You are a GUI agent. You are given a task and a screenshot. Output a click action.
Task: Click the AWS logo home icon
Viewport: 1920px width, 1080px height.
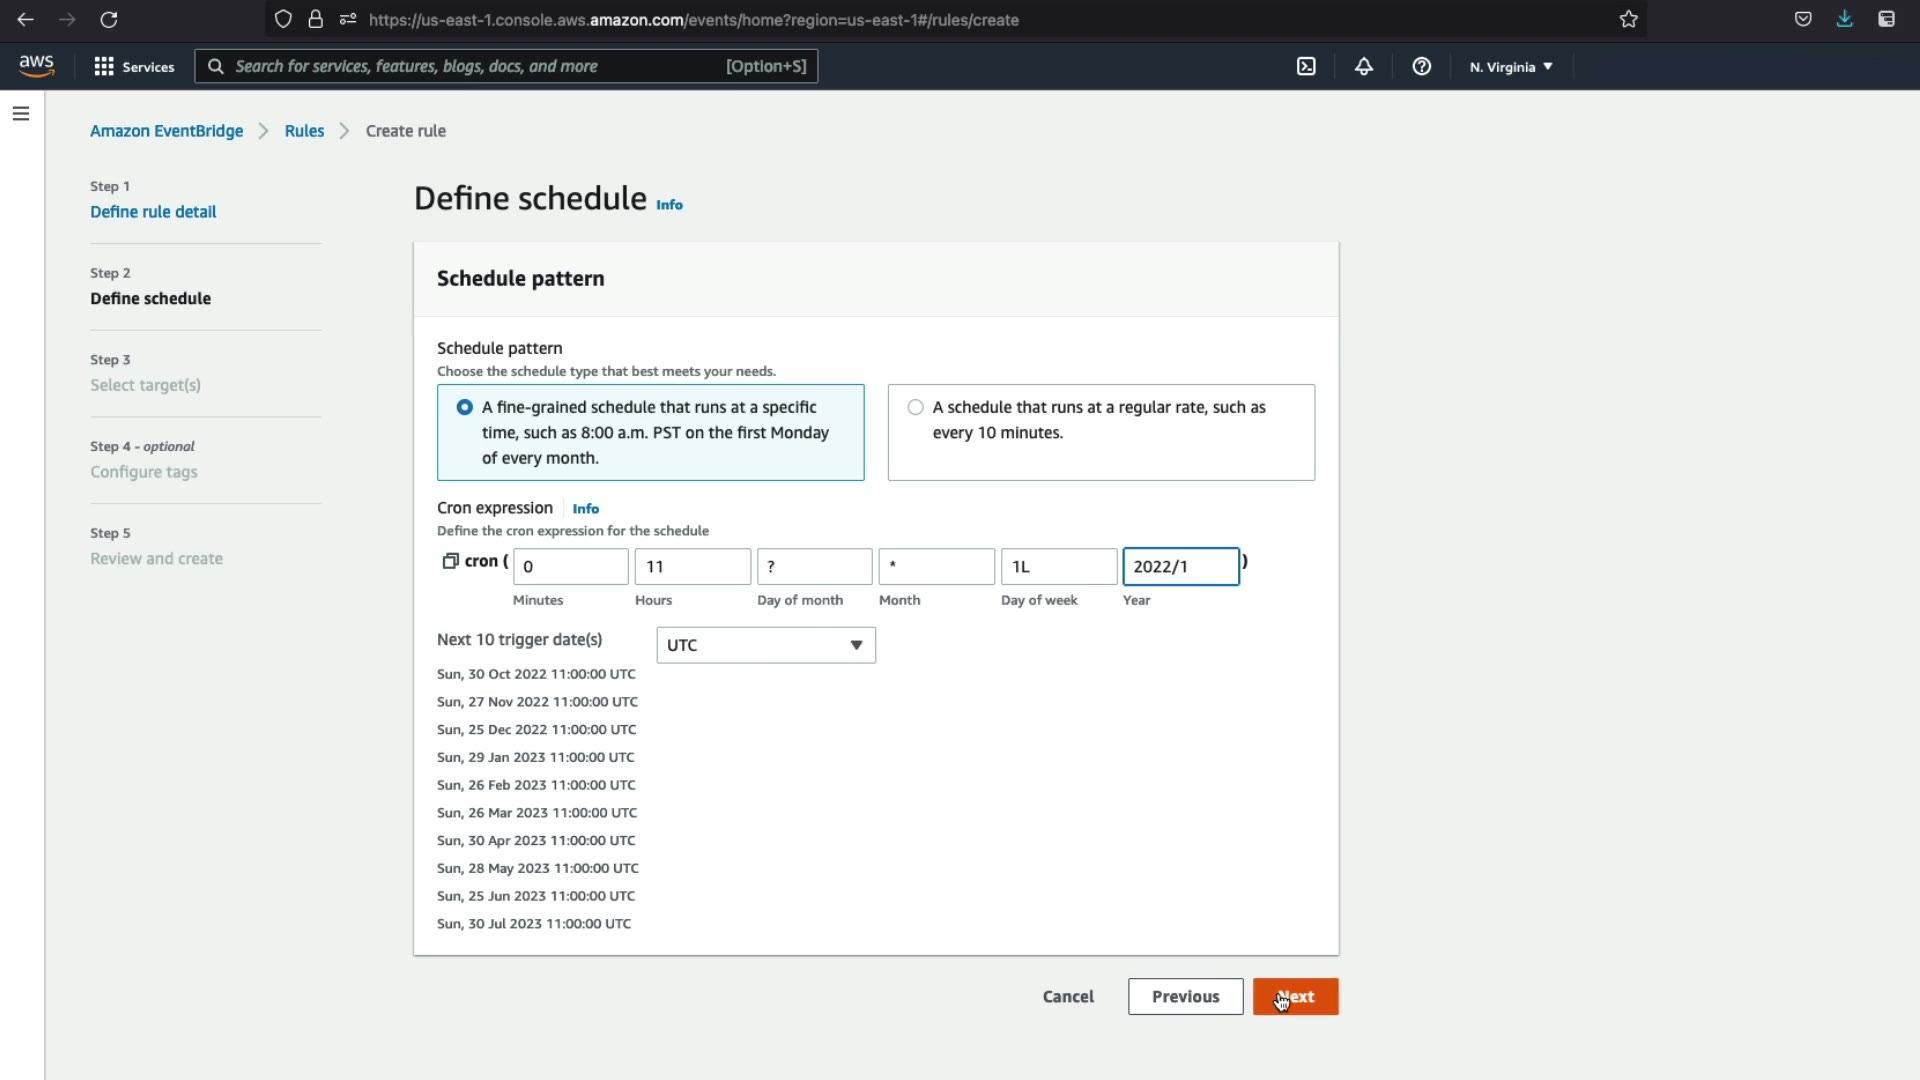(37, 66)
